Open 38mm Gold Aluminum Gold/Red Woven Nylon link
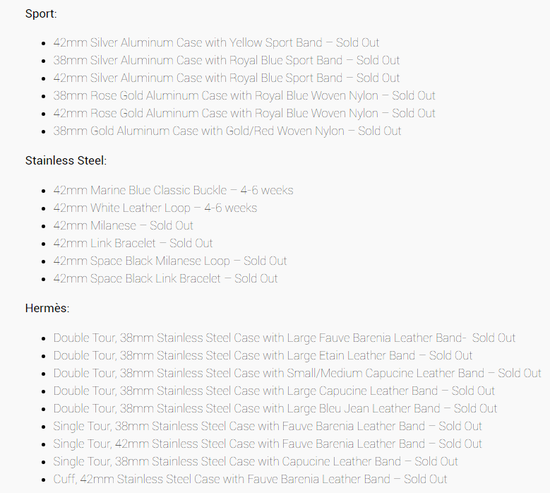The width and height of the screenshot is (550, 493). tap(227, 131)
